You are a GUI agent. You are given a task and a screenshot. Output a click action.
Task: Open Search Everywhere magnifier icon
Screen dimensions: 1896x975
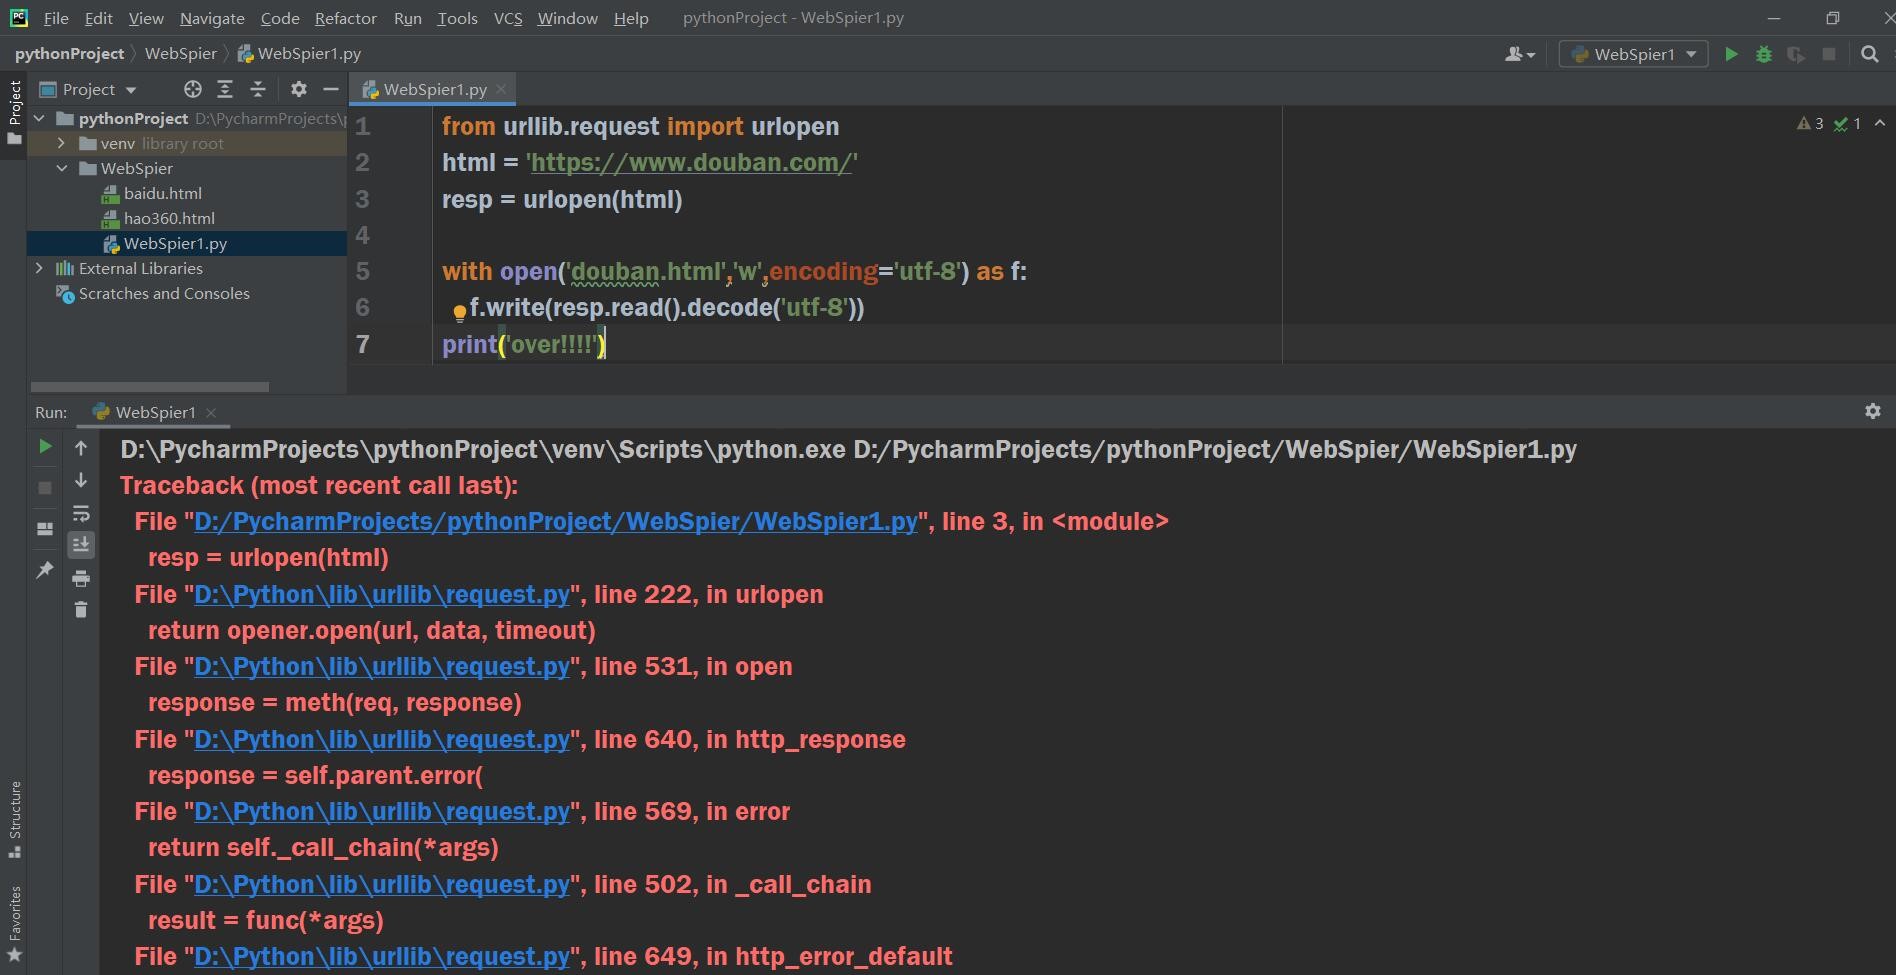pyautogui.click(x=1869, y=54)
